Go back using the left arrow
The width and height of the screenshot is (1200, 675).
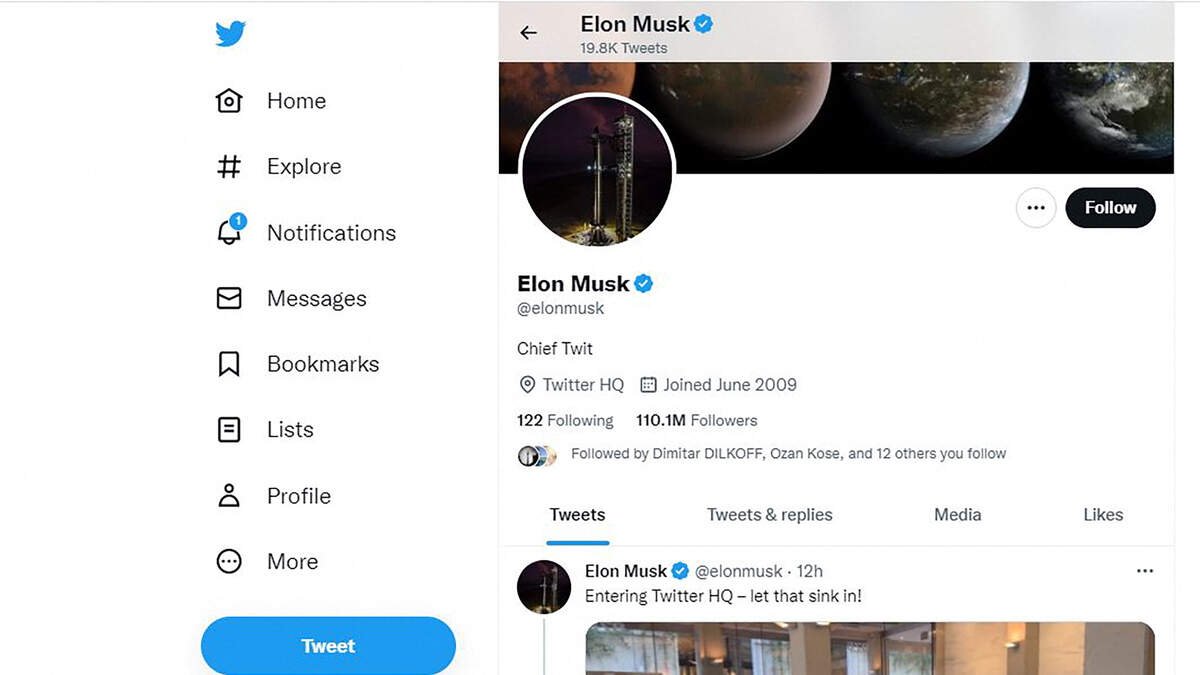[529, 33]
